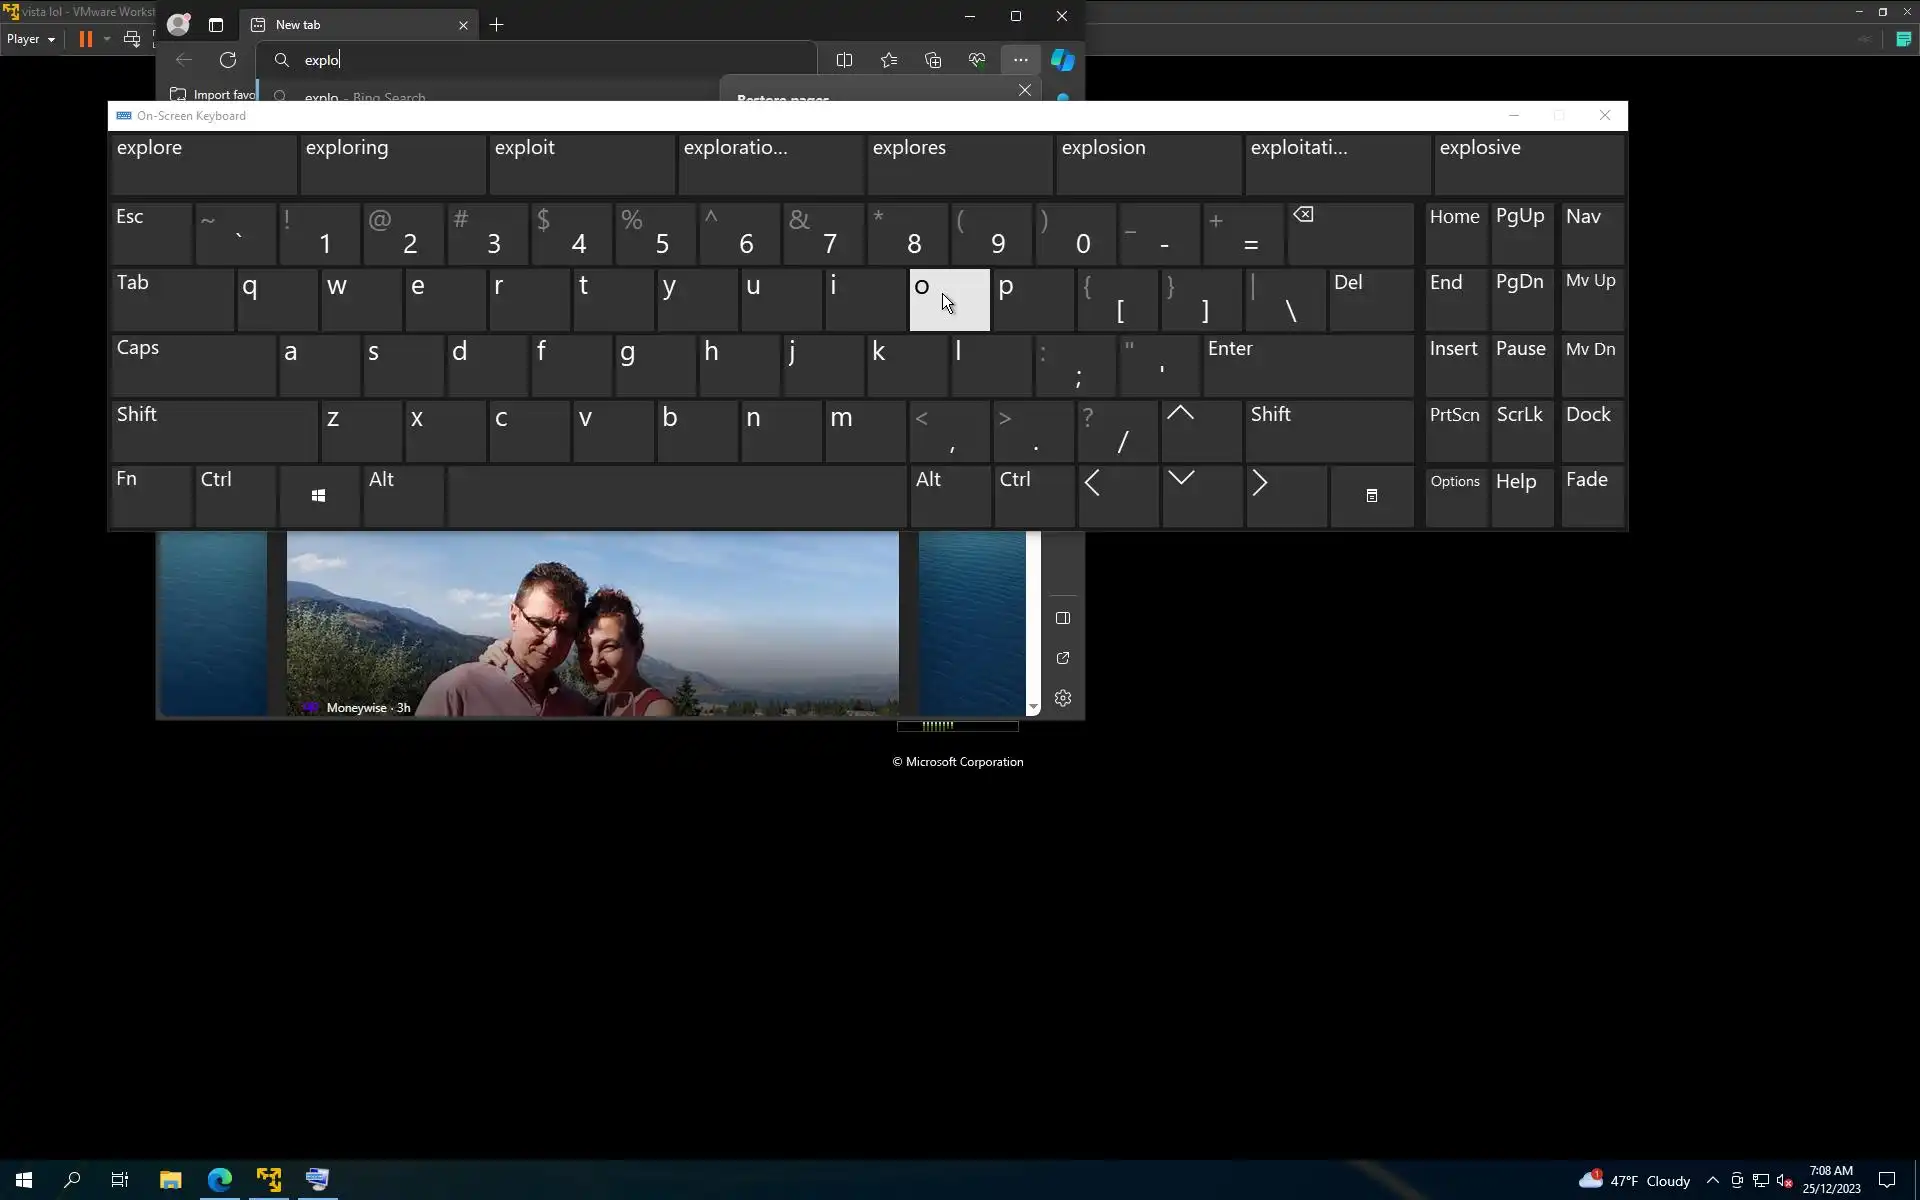Click the Browser essentials heart icon
The width and height of the screenshot is (1920, 1200).
pos(977,60)
